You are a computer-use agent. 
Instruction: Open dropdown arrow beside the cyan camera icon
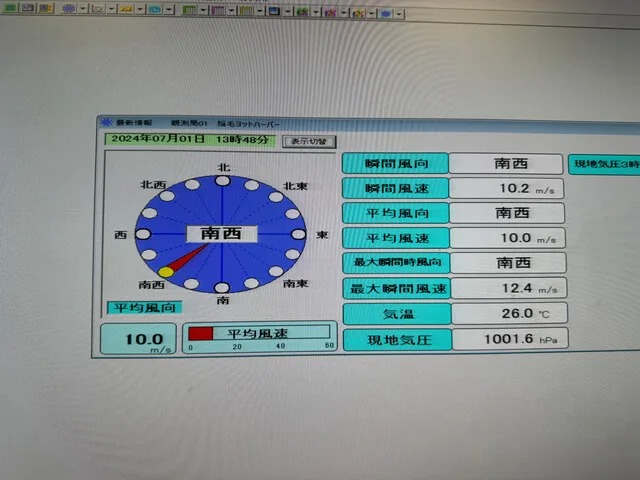168,10
